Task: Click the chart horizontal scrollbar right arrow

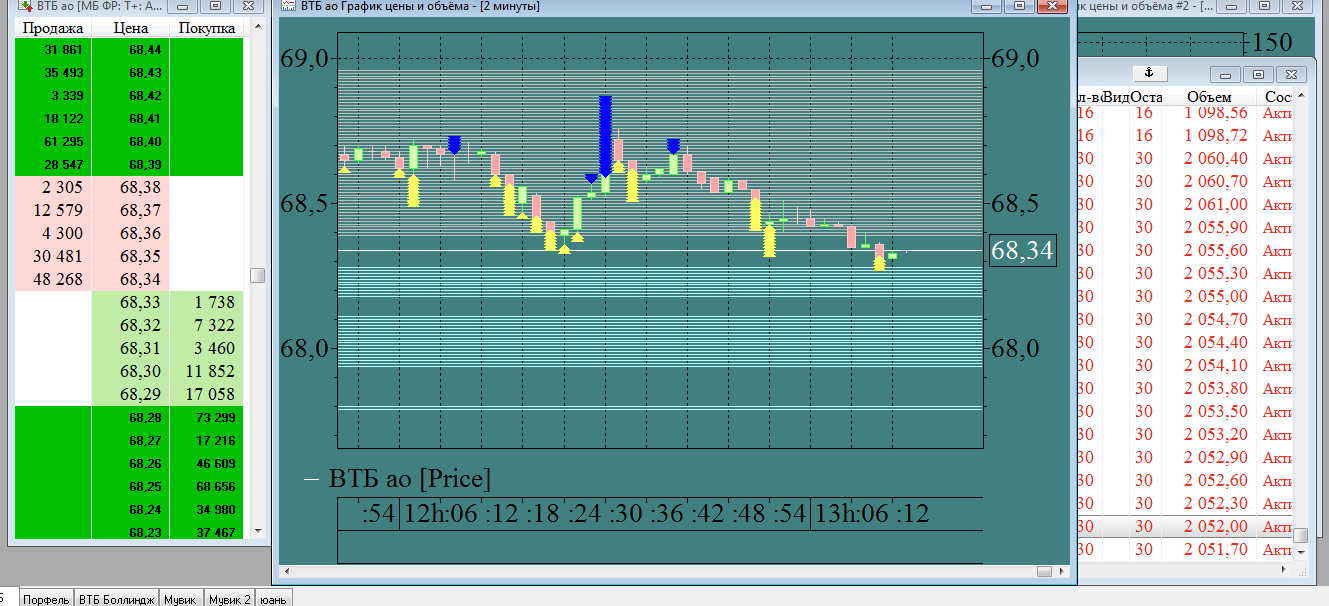Action: click(x=1063, y=571)
